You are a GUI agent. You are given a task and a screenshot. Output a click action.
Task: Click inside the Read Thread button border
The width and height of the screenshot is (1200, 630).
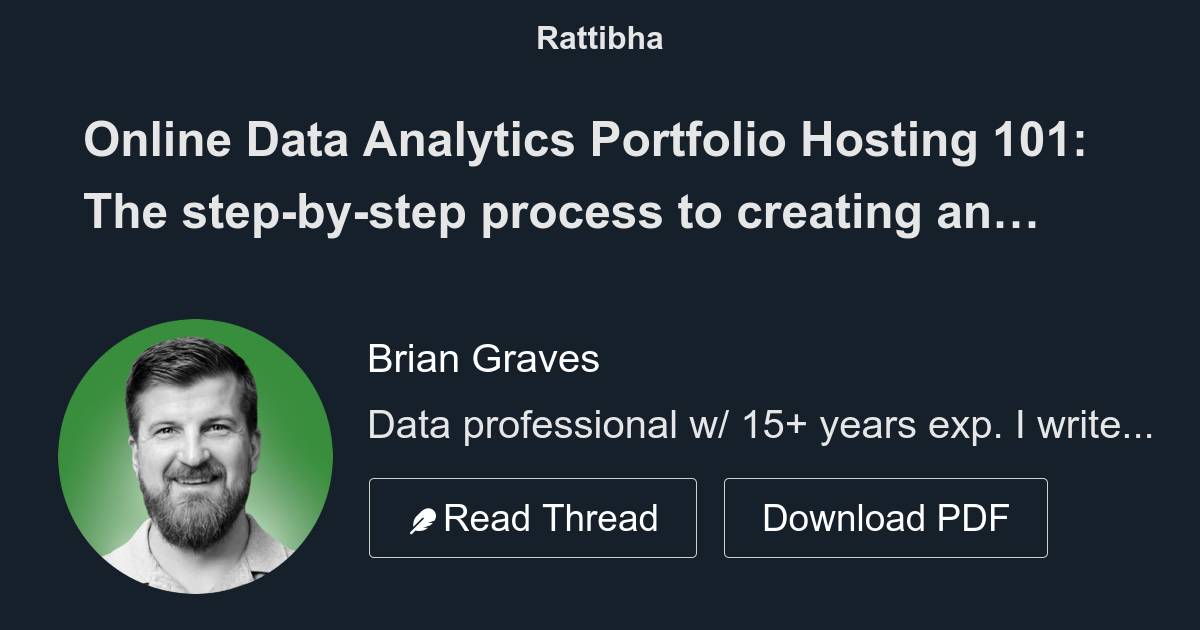533,517
